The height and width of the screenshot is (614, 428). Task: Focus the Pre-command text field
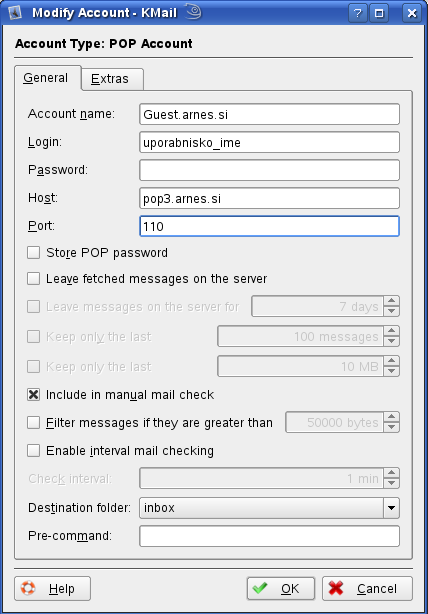(269, 536)
